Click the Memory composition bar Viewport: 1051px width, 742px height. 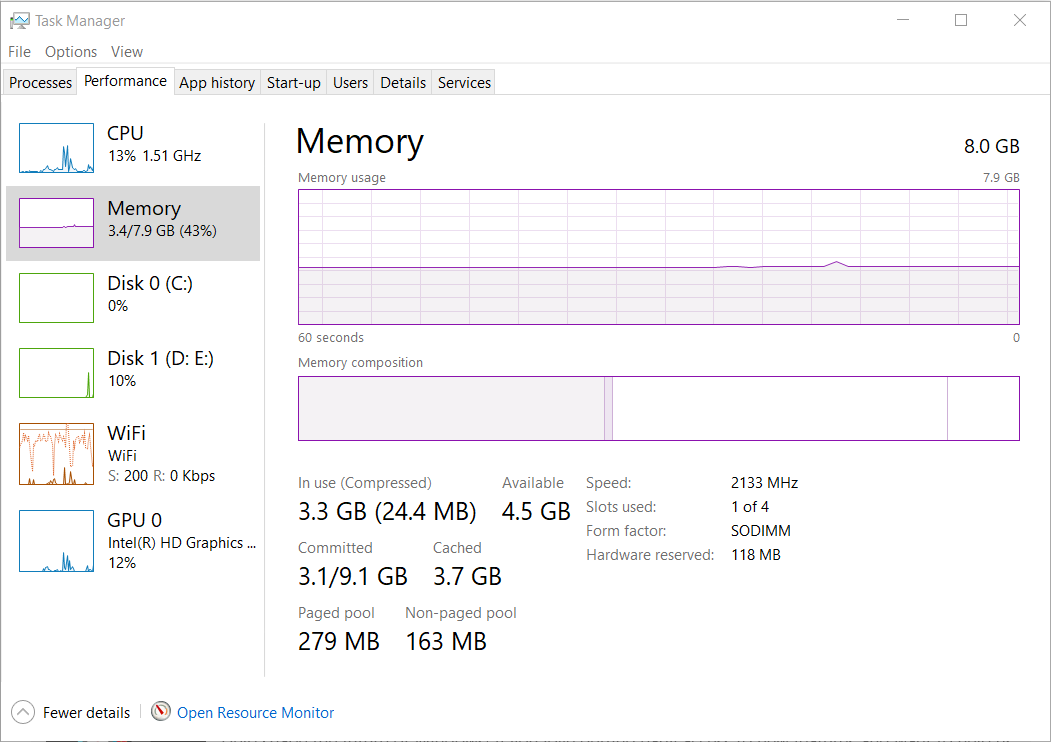click(x=658, y=408)
